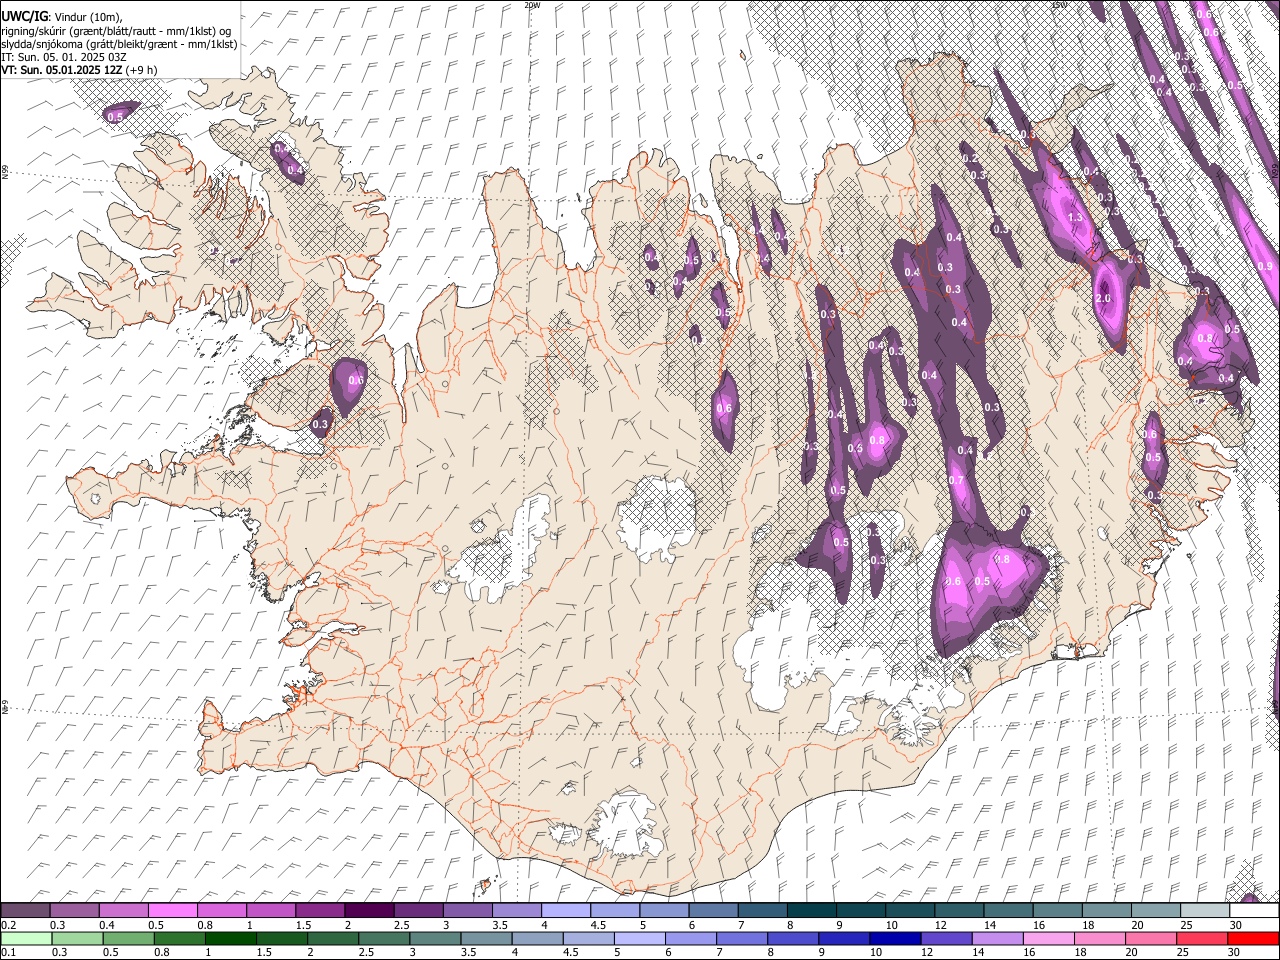
Task: Click the 'UWC/IG: Vindur (10m)' title text
Action: 62,17
